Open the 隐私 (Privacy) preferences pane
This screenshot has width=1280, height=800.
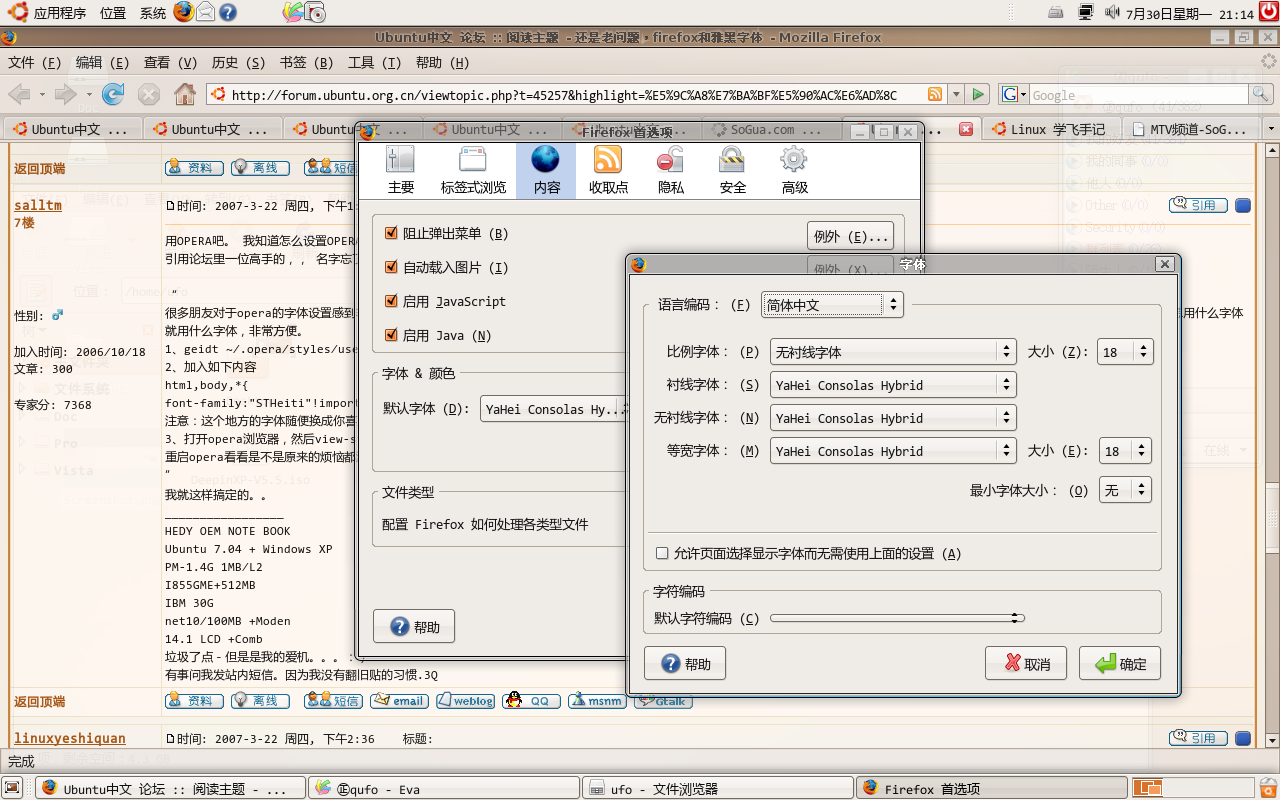670,170
